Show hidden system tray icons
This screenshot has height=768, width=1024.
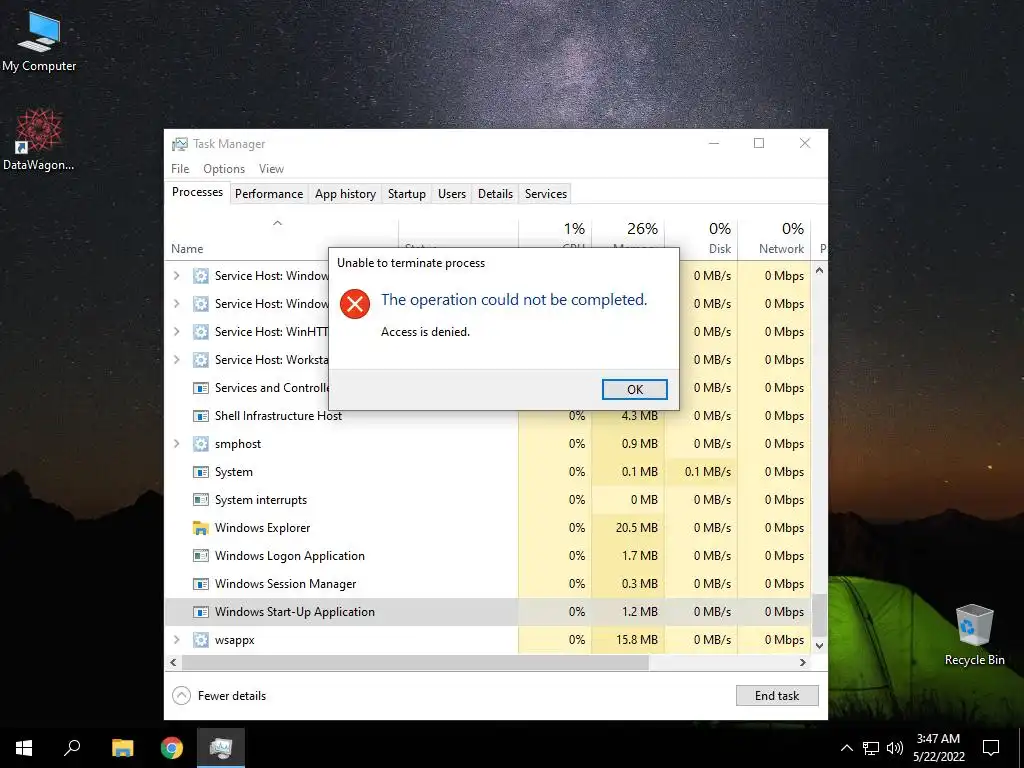click(x=846, y=748)
